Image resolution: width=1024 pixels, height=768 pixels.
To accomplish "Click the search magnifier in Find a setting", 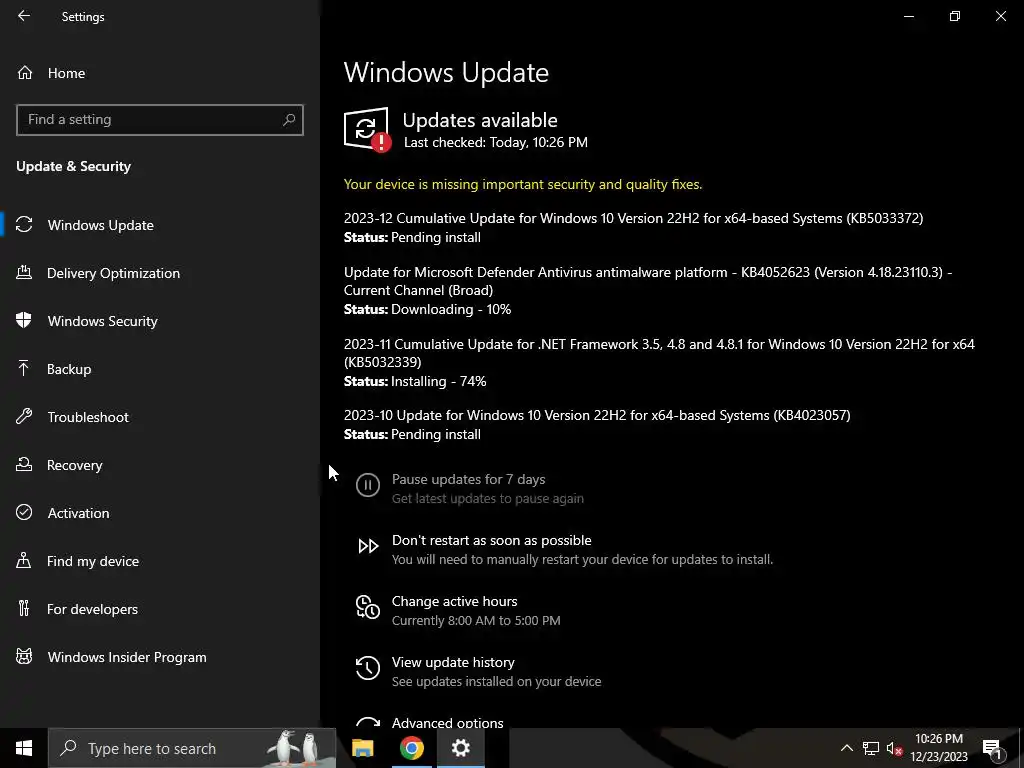I will [x=289, y=120].
